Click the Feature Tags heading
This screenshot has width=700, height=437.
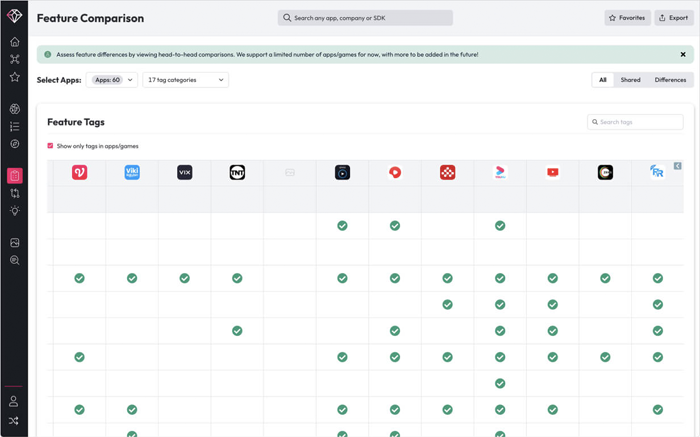76,122
